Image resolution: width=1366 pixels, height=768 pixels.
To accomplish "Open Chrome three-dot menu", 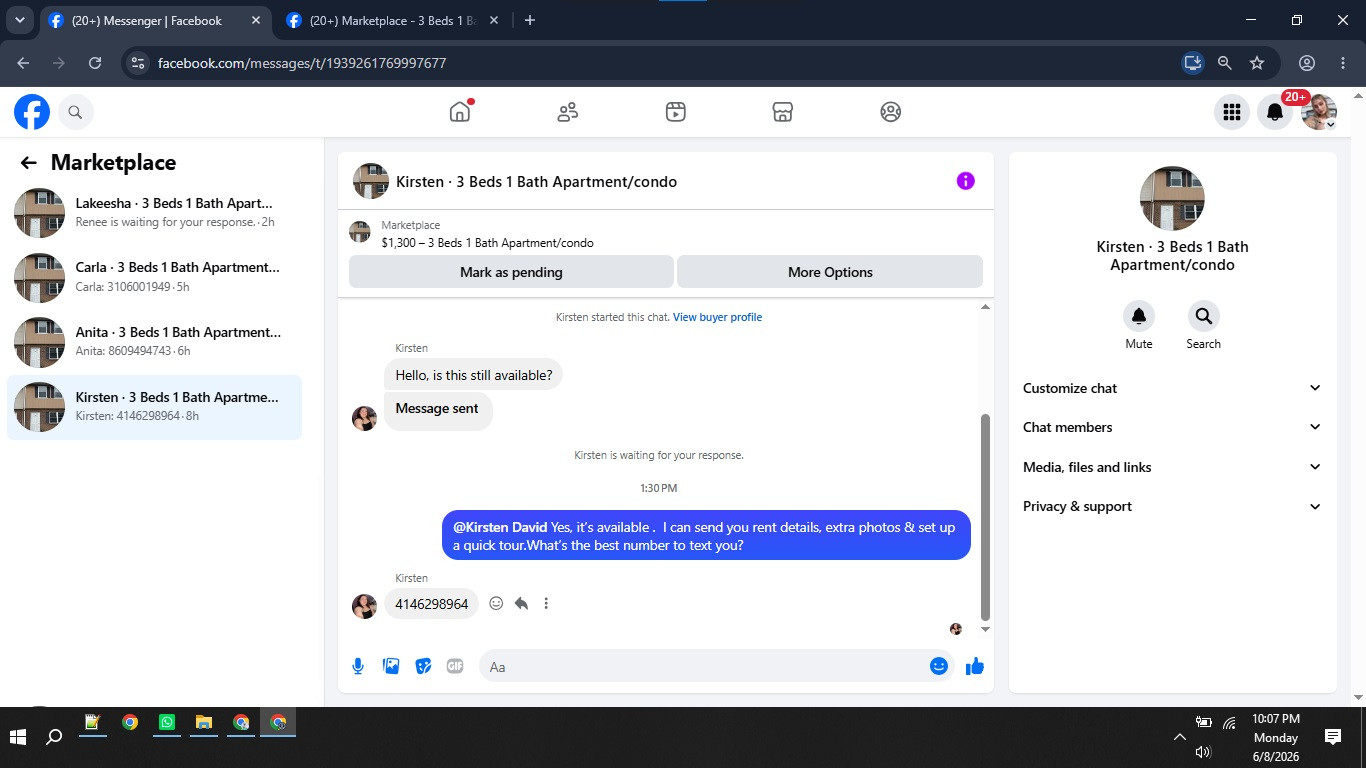I will click(x=1343, y=62).
